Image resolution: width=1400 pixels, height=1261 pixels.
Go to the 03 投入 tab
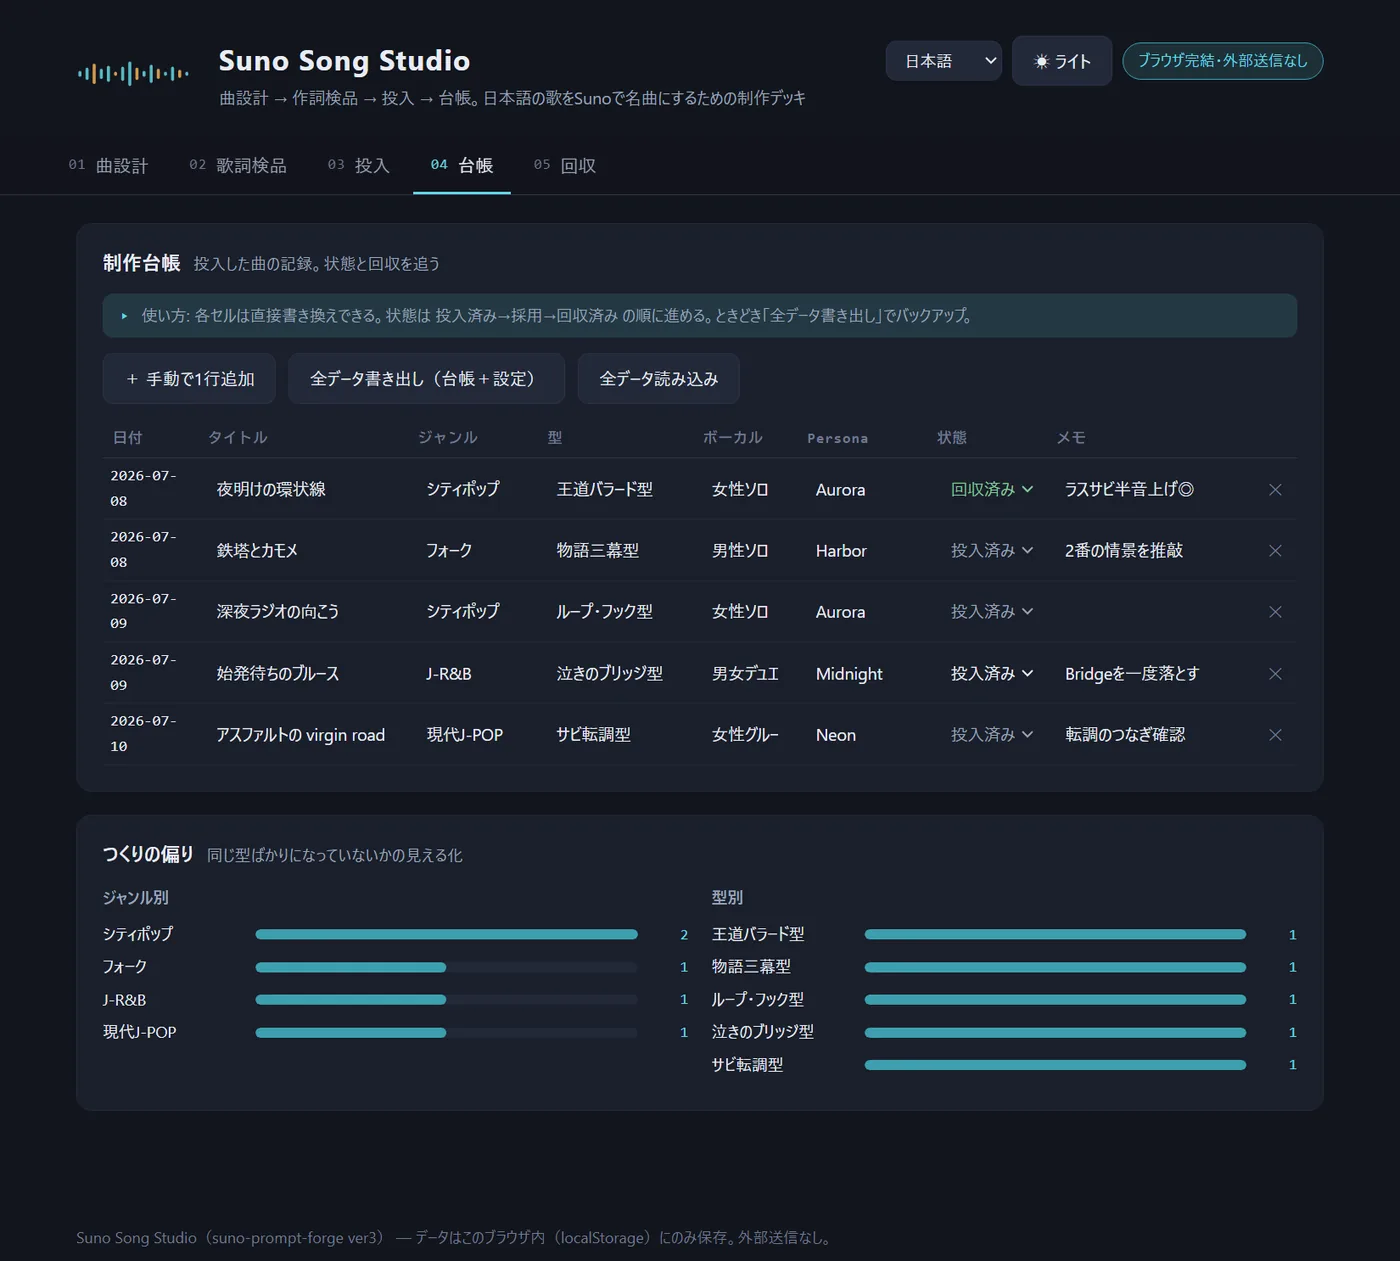[358, 165]
